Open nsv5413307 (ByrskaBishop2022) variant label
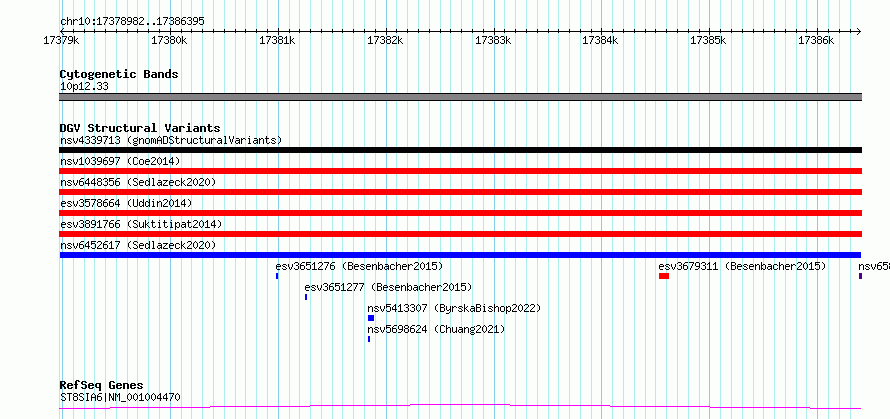Image resolution: width=890 pixels, height=419 pixels. coord(455,308)
